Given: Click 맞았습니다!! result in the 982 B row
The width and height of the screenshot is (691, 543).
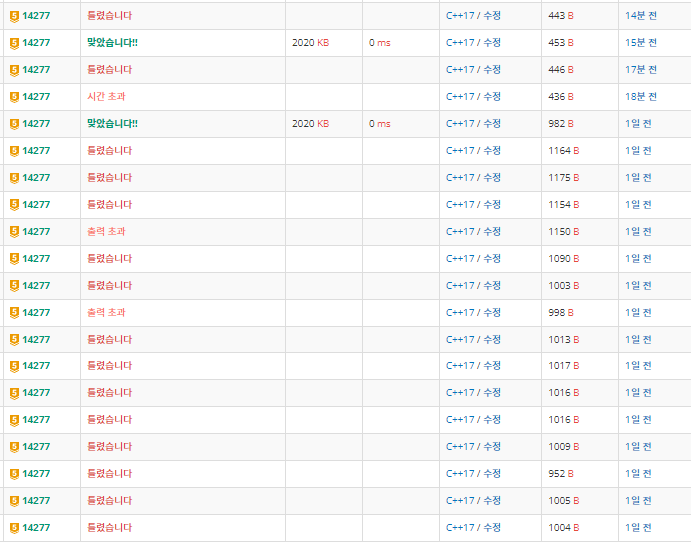Looking at the screenshot, I should pyautogui.click(x=112, y=124).
